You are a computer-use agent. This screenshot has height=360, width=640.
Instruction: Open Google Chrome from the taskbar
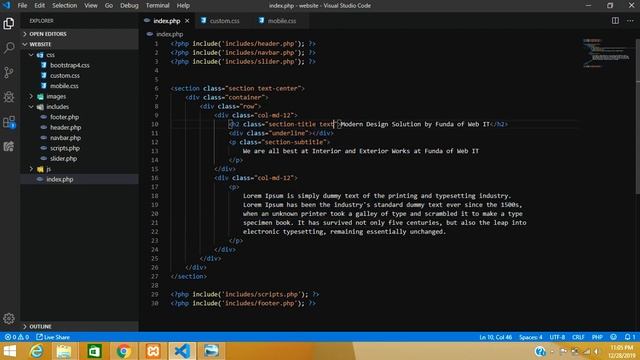click(123, 351)
